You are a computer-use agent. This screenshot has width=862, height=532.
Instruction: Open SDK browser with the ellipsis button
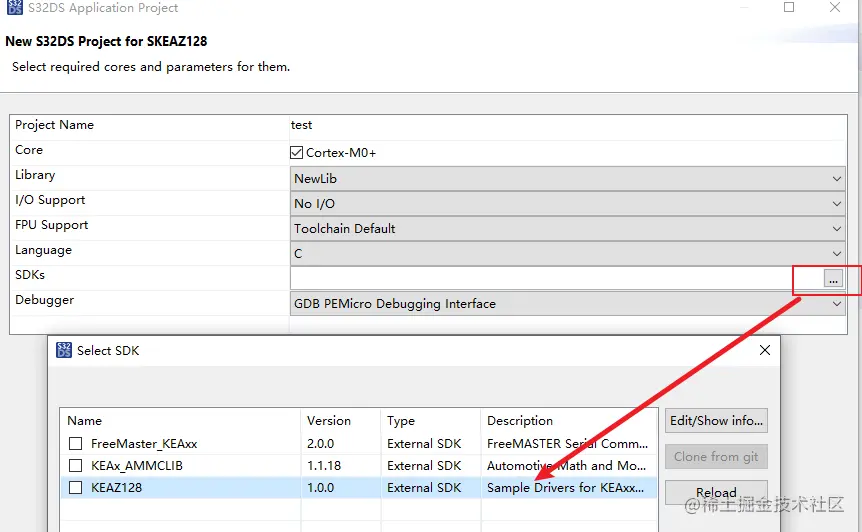(833, 279)
